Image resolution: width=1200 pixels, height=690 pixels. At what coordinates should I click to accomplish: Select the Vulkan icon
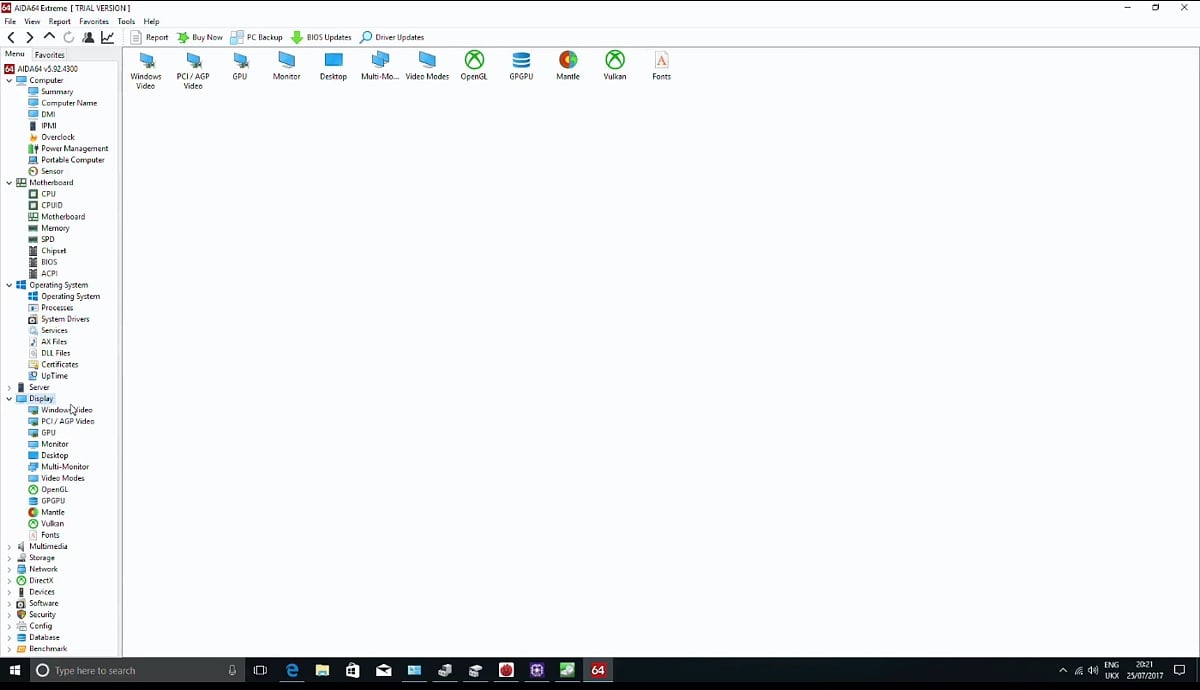tap(614, 67)
